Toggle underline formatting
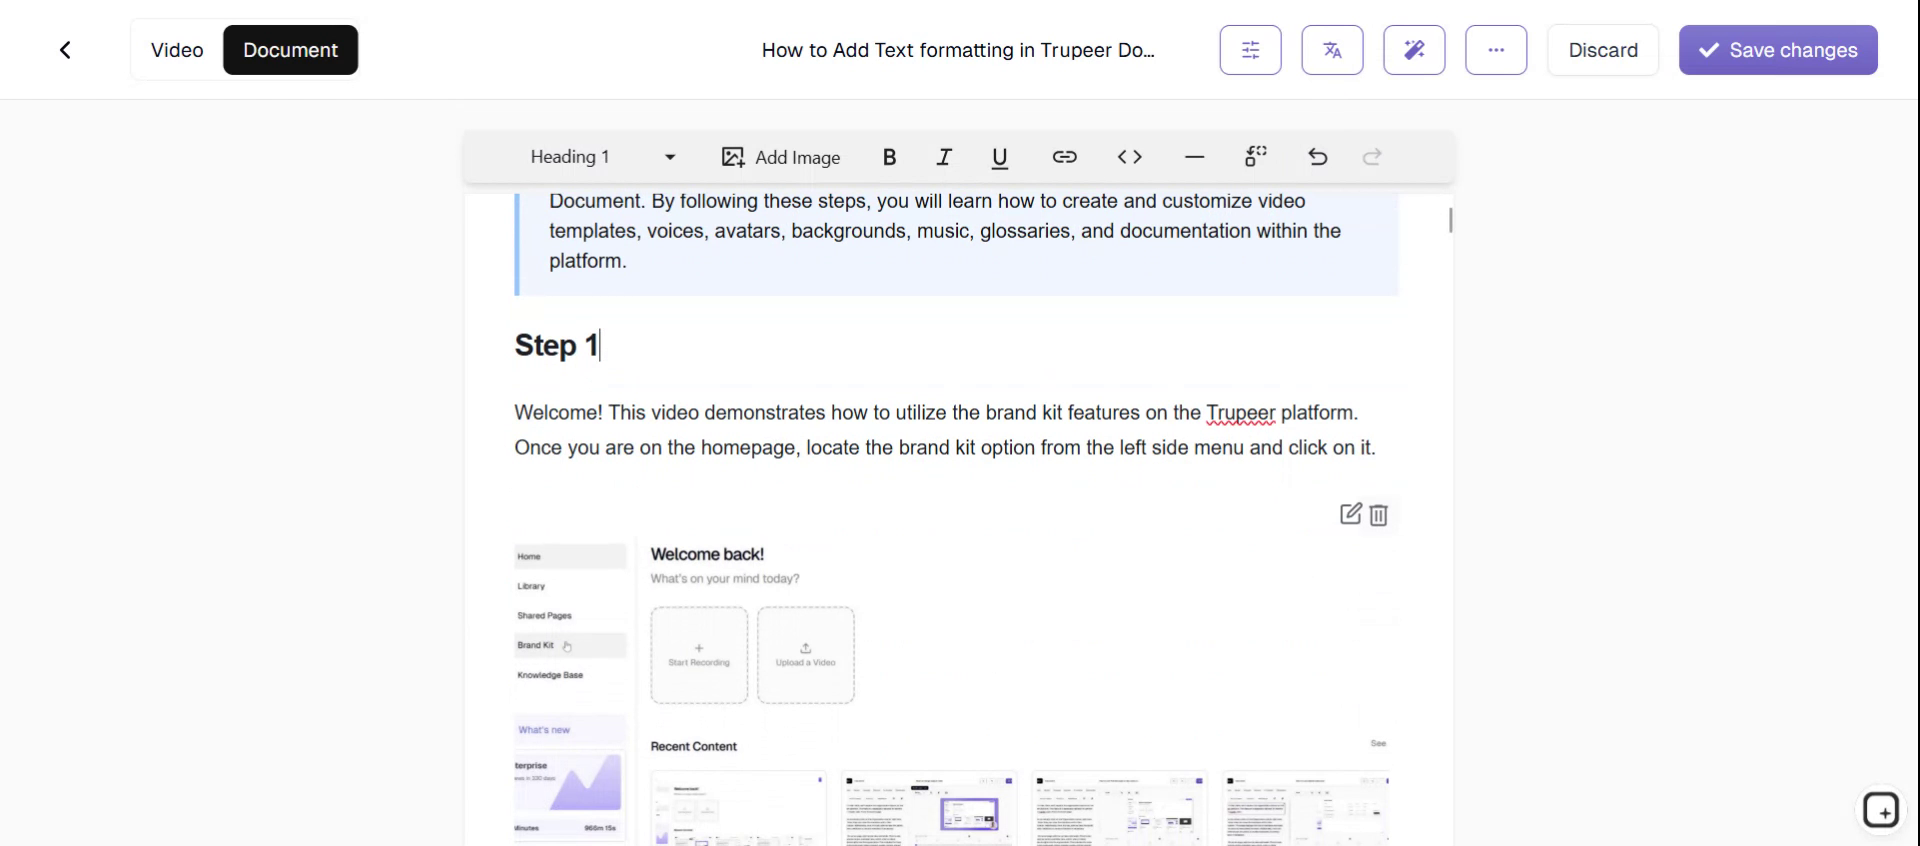 tap(999, 157)
